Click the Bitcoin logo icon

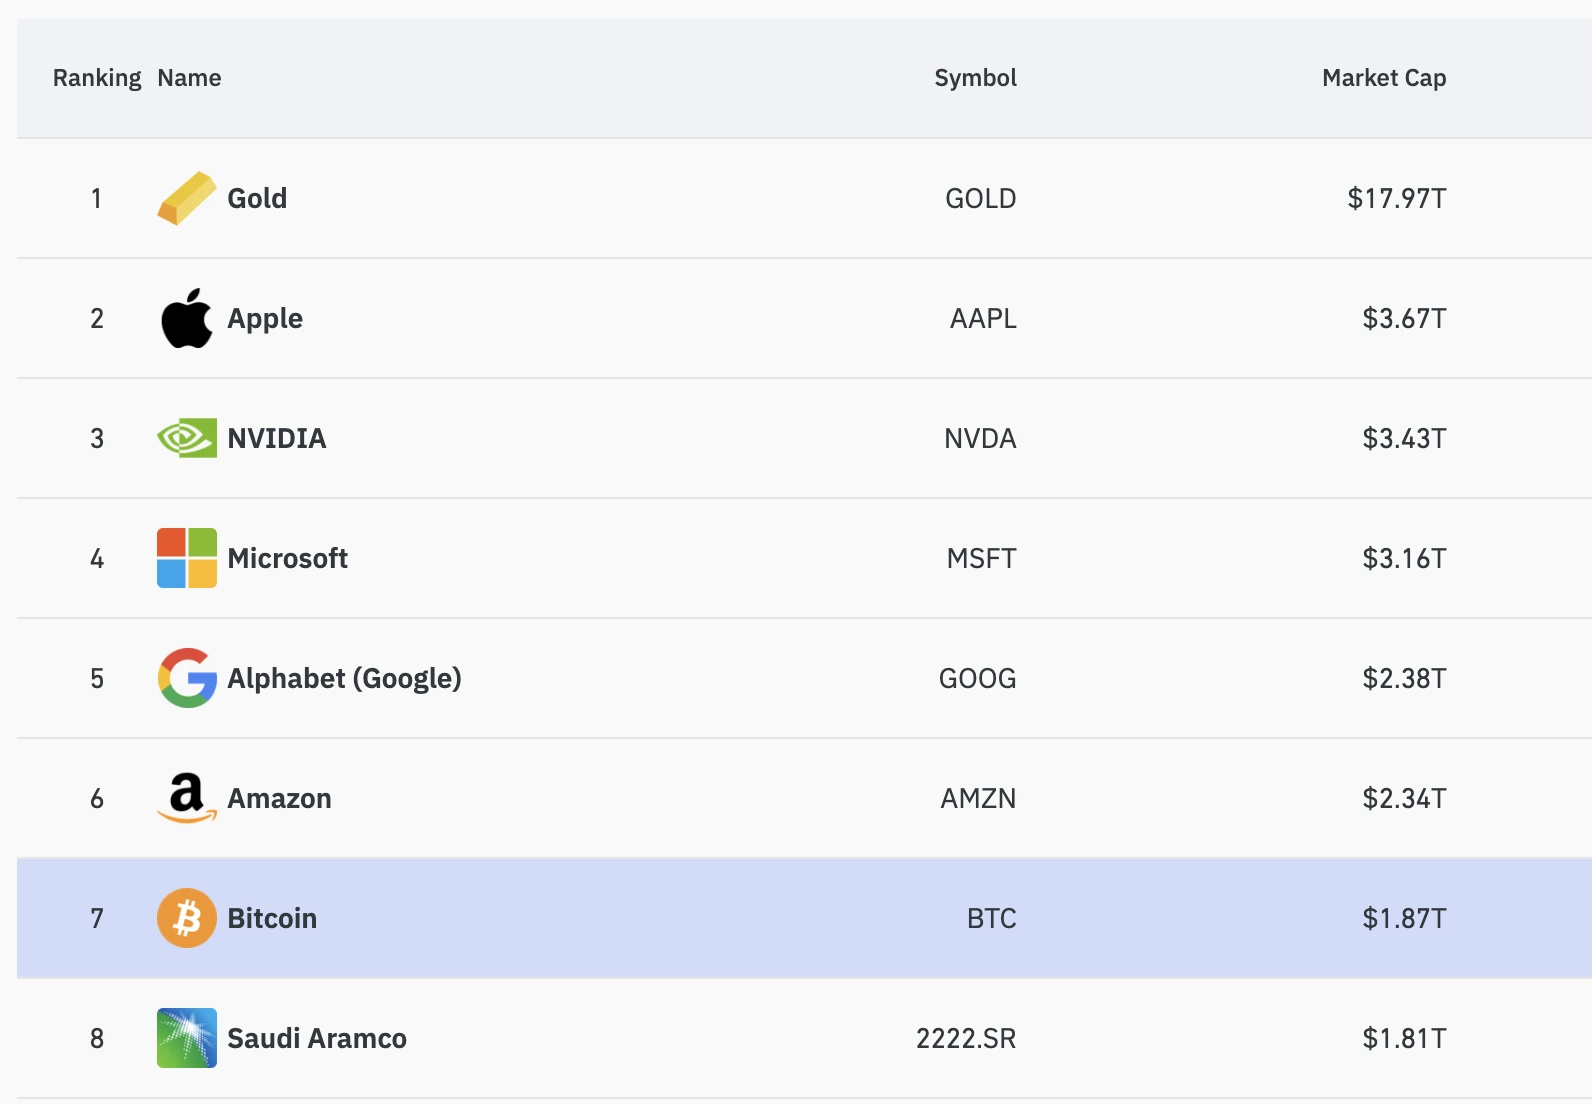pyautogui.click(x=187, y=918)
